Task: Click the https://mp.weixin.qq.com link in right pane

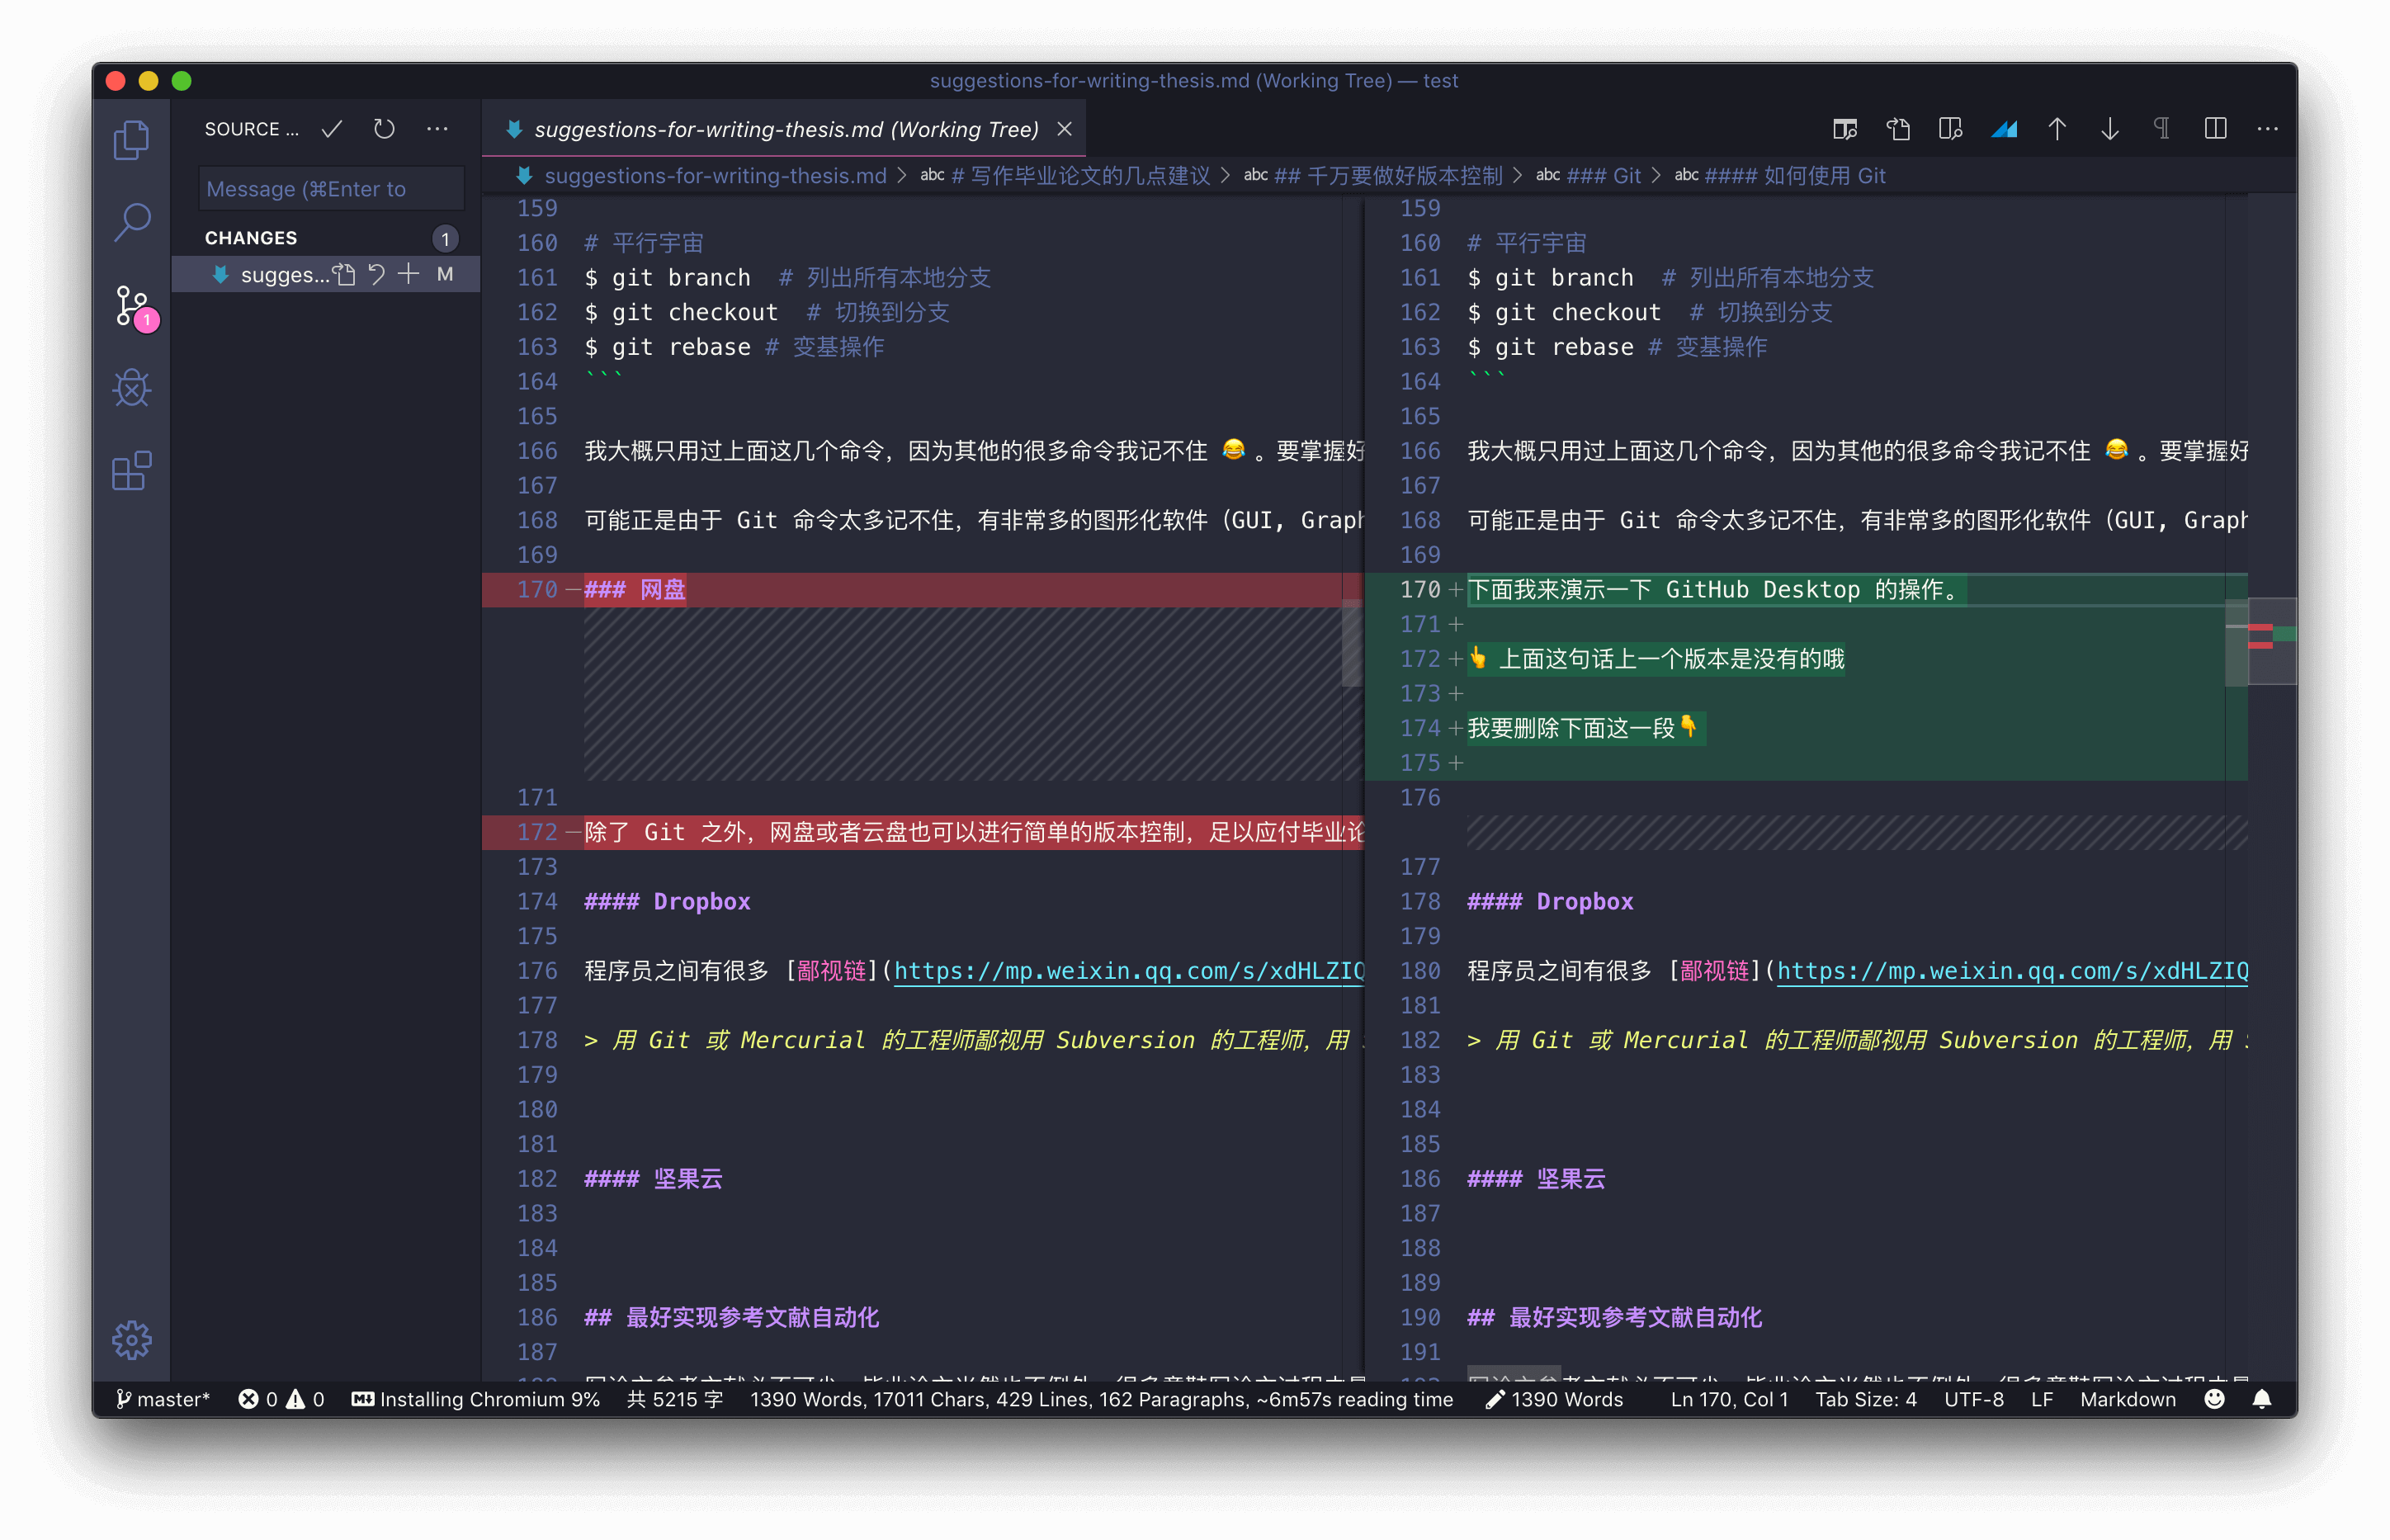Action: tap(2012, 971)
